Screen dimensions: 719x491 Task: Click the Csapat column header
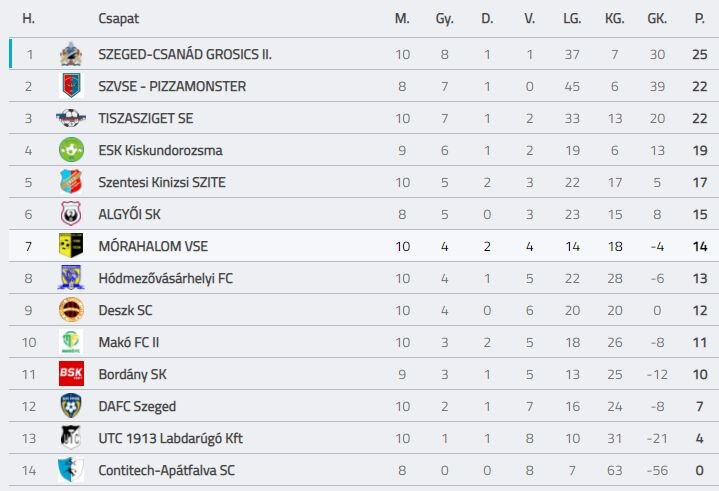click(119, 18)
